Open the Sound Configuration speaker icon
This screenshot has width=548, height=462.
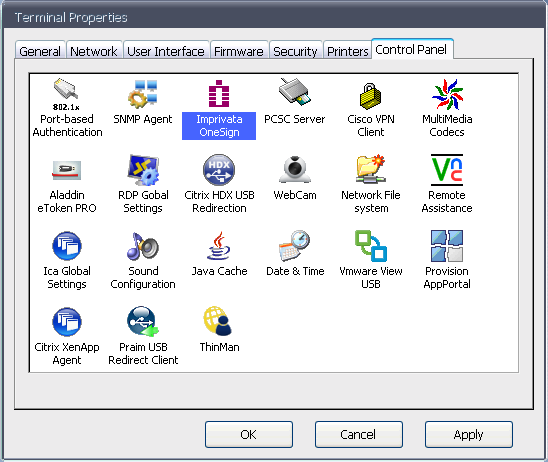coord(143,246)
